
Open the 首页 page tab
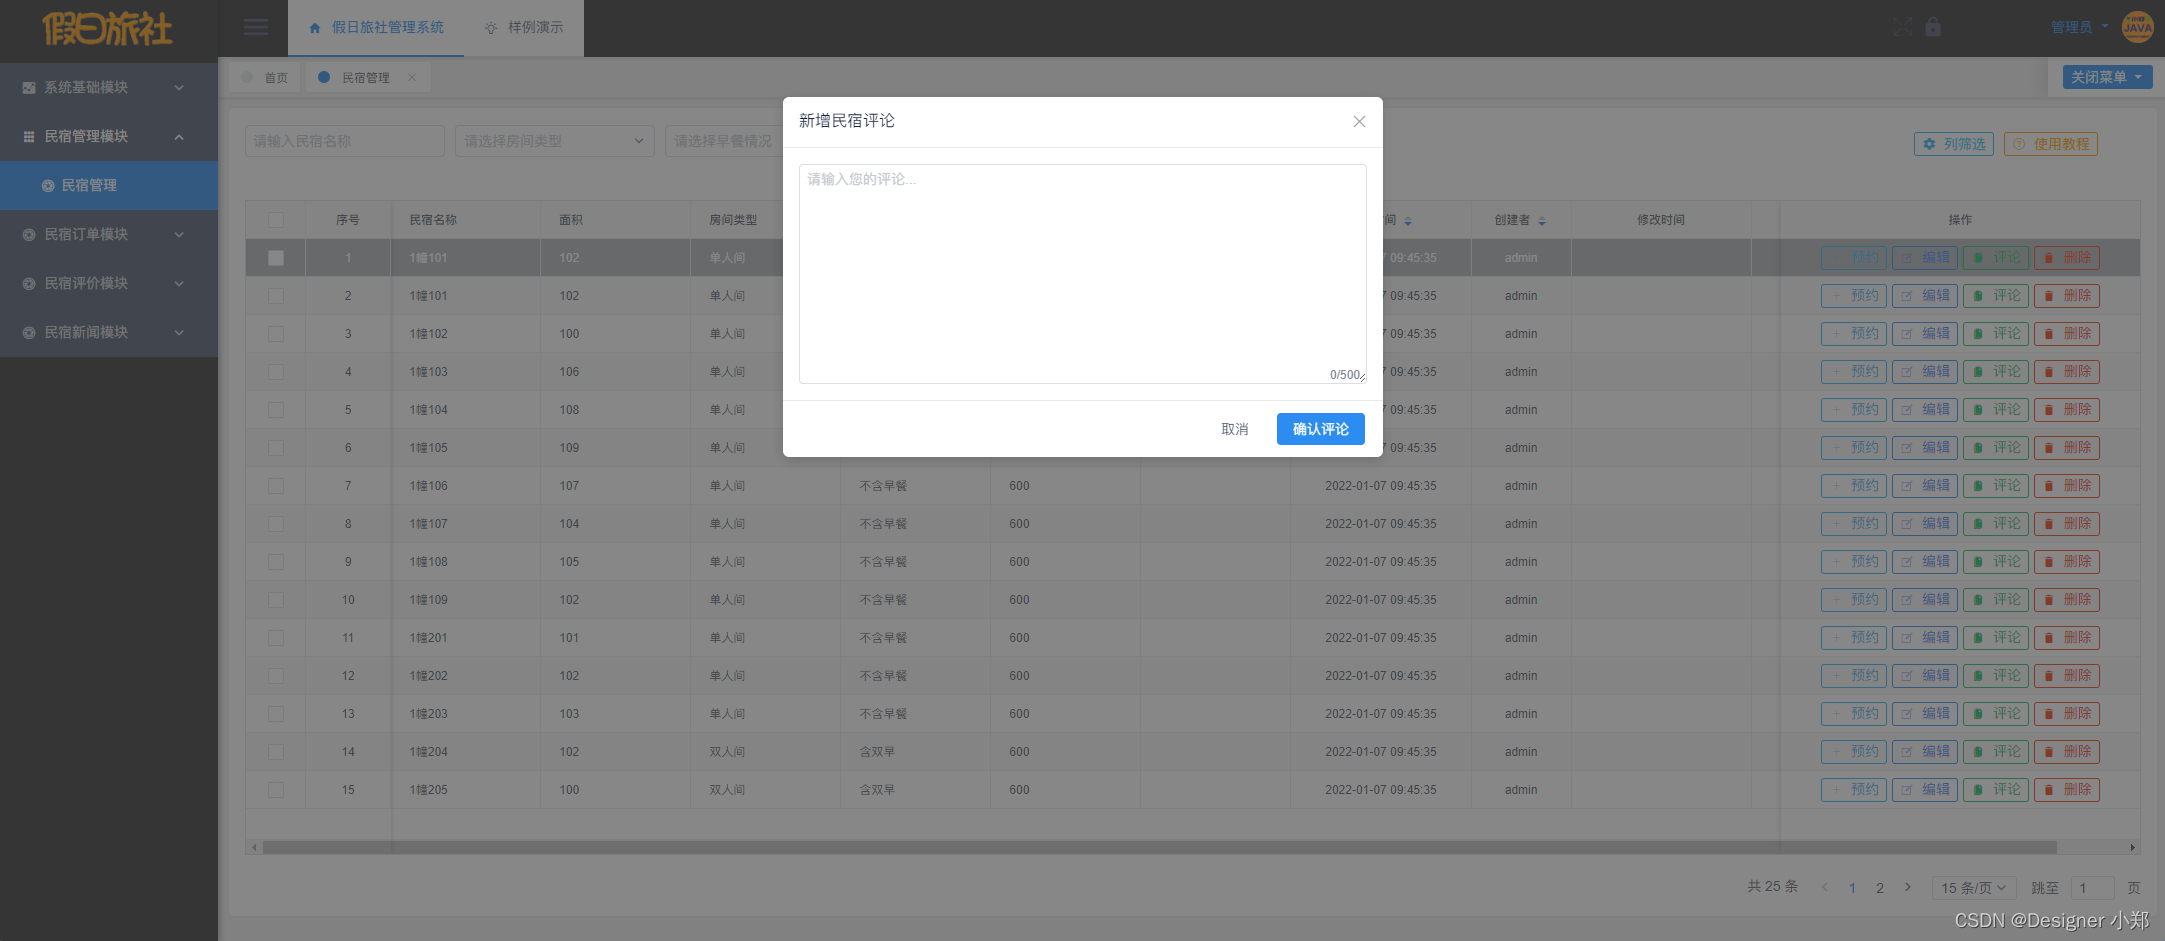pos(265,78)
